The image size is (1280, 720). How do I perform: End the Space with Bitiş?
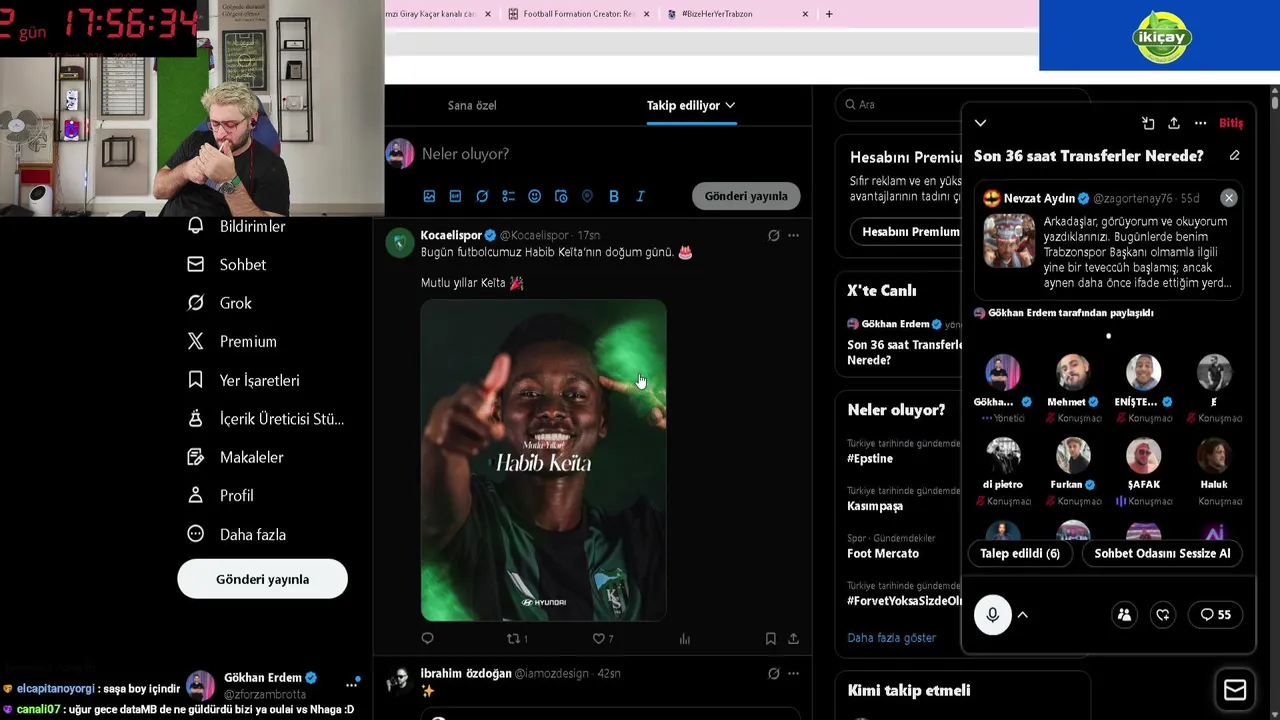[x=1231, y=123]
